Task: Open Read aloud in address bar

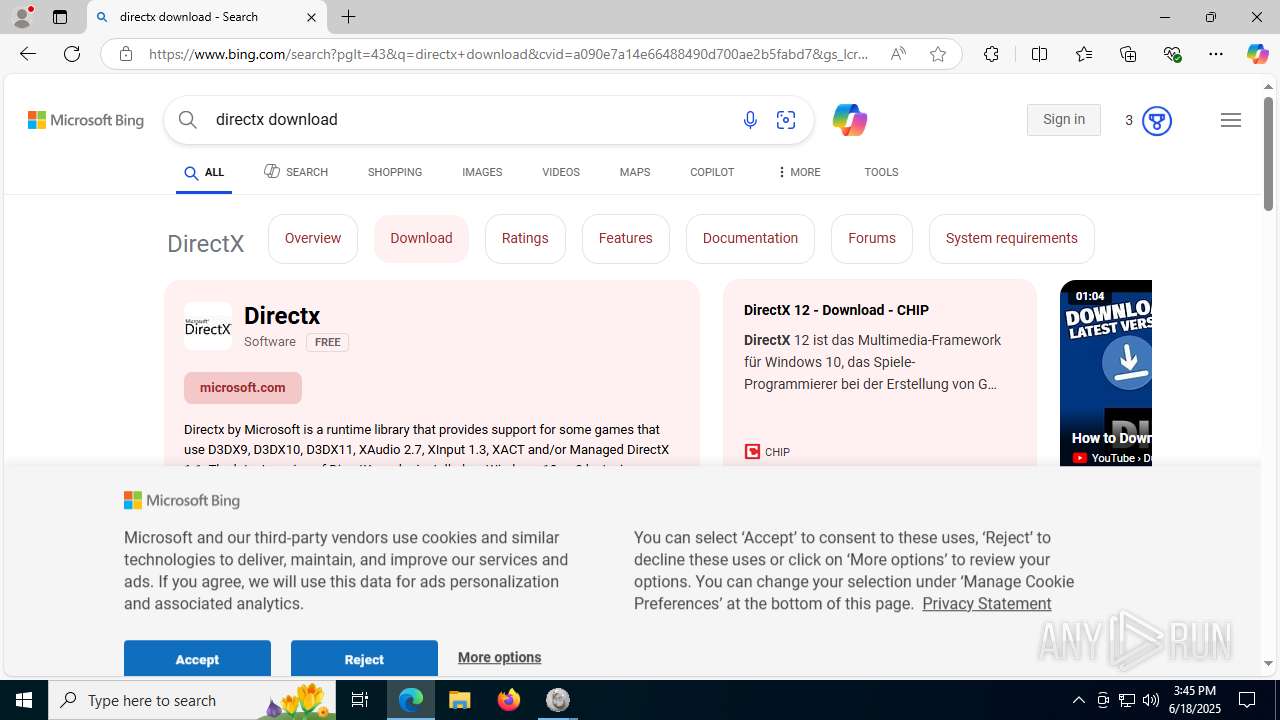Action: click(x=898, y=54)
